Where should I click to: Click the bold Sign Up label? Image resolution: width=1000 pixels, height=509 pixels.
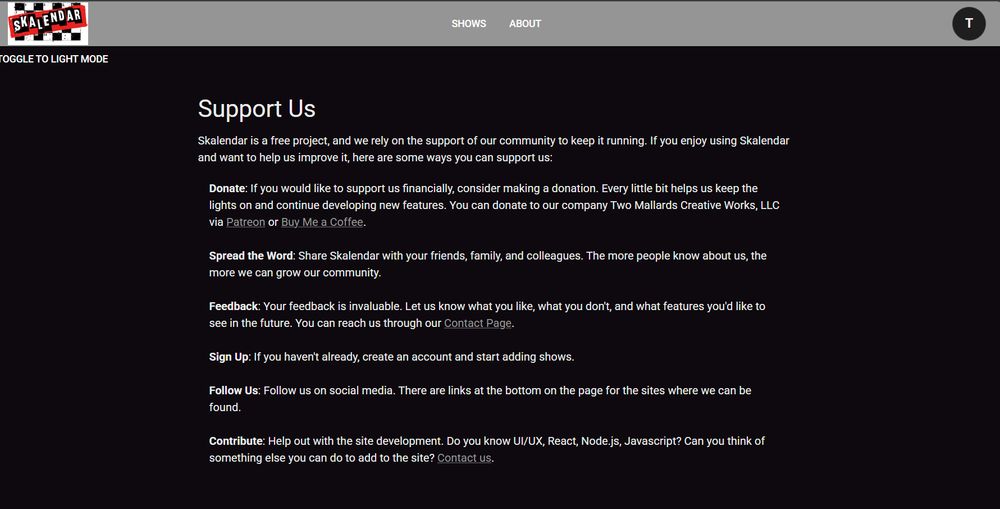pyautogui.click(x=229, y=357)
